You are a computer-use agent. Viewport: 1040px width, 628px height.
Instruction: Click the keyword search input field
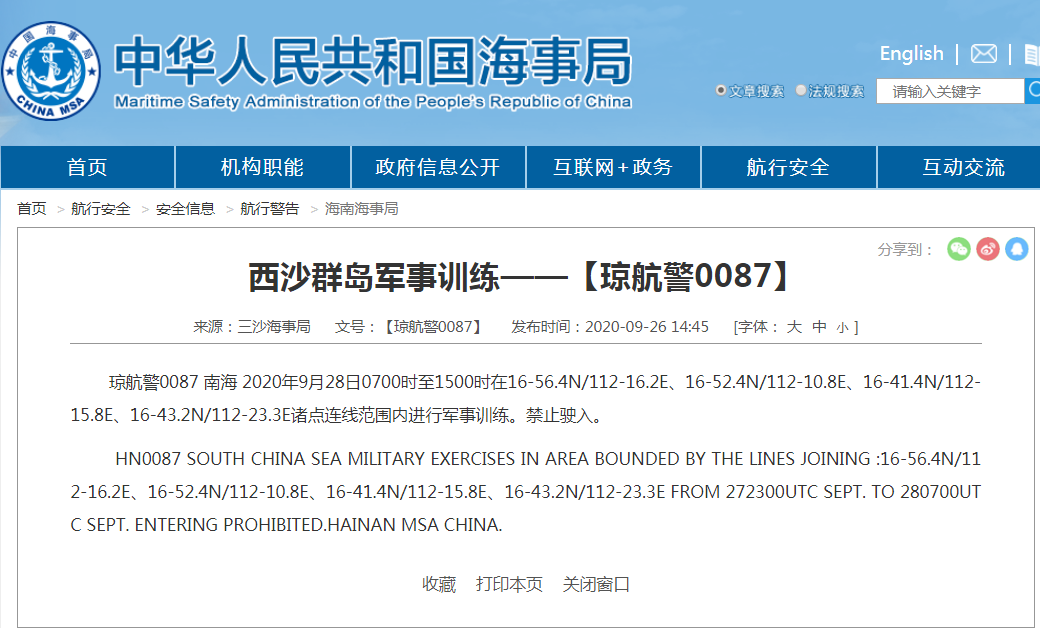pyautogui.click(x=950, y=91)
